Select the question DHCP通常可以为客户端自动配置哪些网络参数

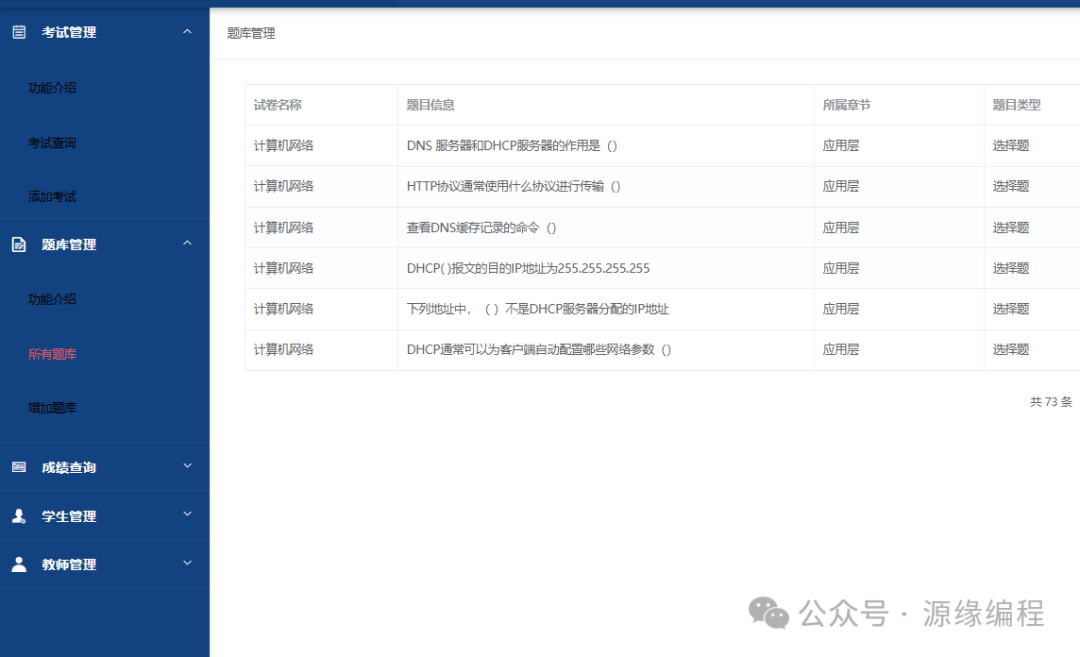(539, 349)
